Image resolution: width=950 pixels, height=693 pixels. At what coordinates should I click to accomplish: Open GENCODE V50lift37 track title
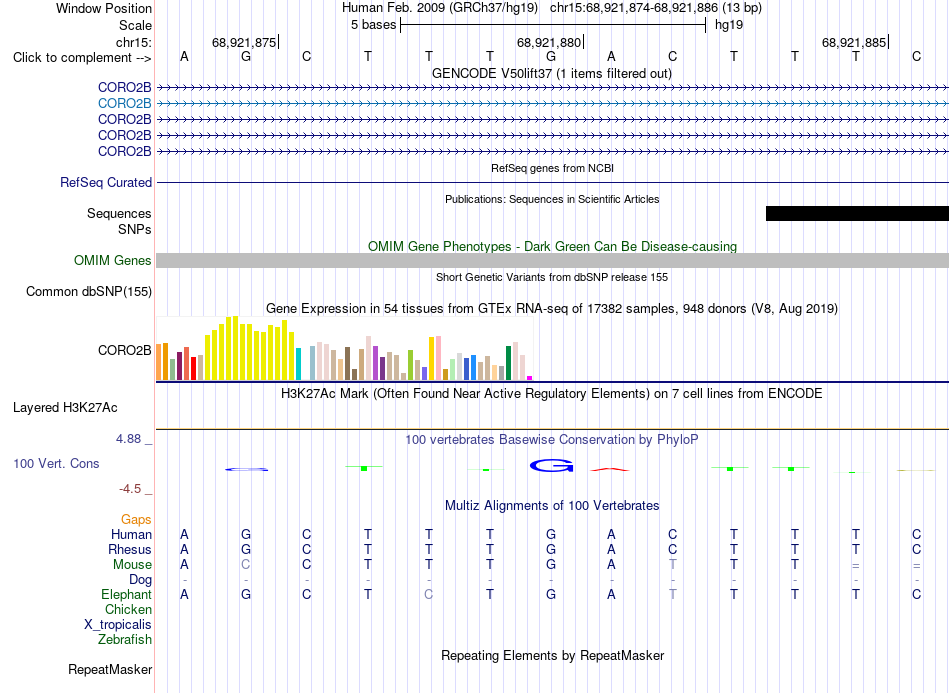pyautogui.click(x=552, y=74)
